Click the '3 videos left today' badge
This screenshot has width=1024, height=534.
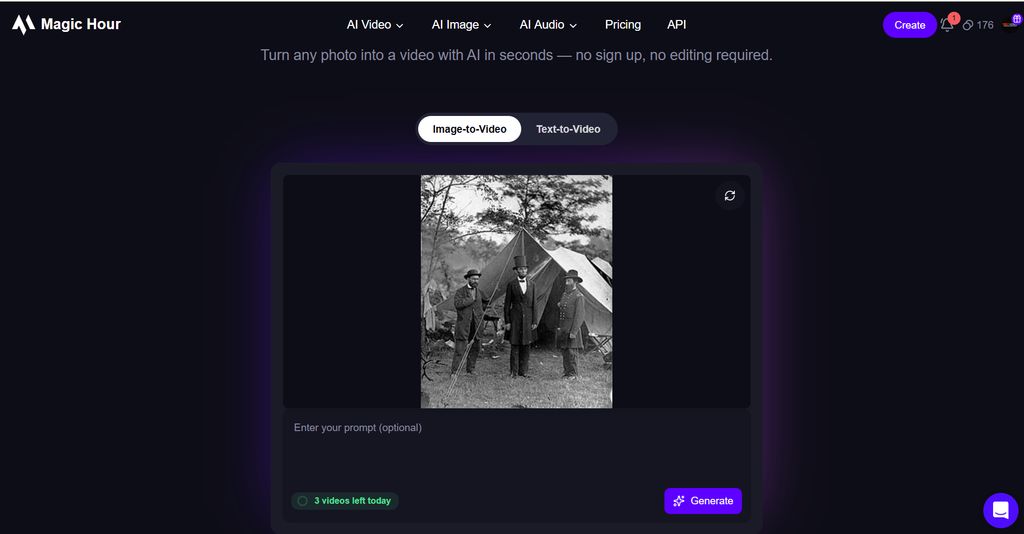(345, 501)
